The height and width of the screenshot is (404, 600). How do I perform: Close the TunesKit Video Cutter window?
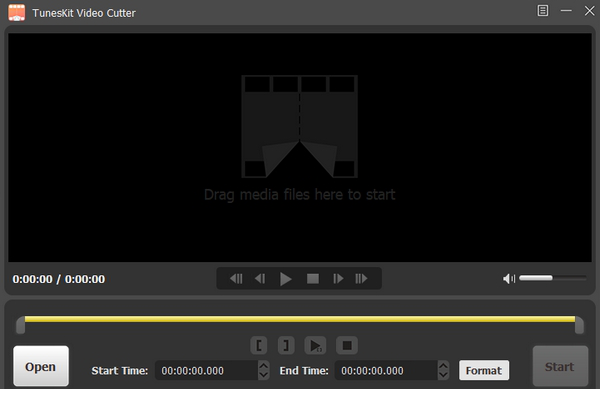pos(589,11)
